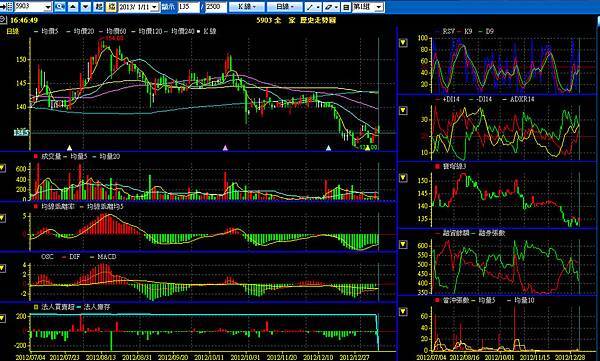600x361 pixels.
Task: Click the total bars field showing 2500
Action: pyautogui.click(x=215, y=7)
